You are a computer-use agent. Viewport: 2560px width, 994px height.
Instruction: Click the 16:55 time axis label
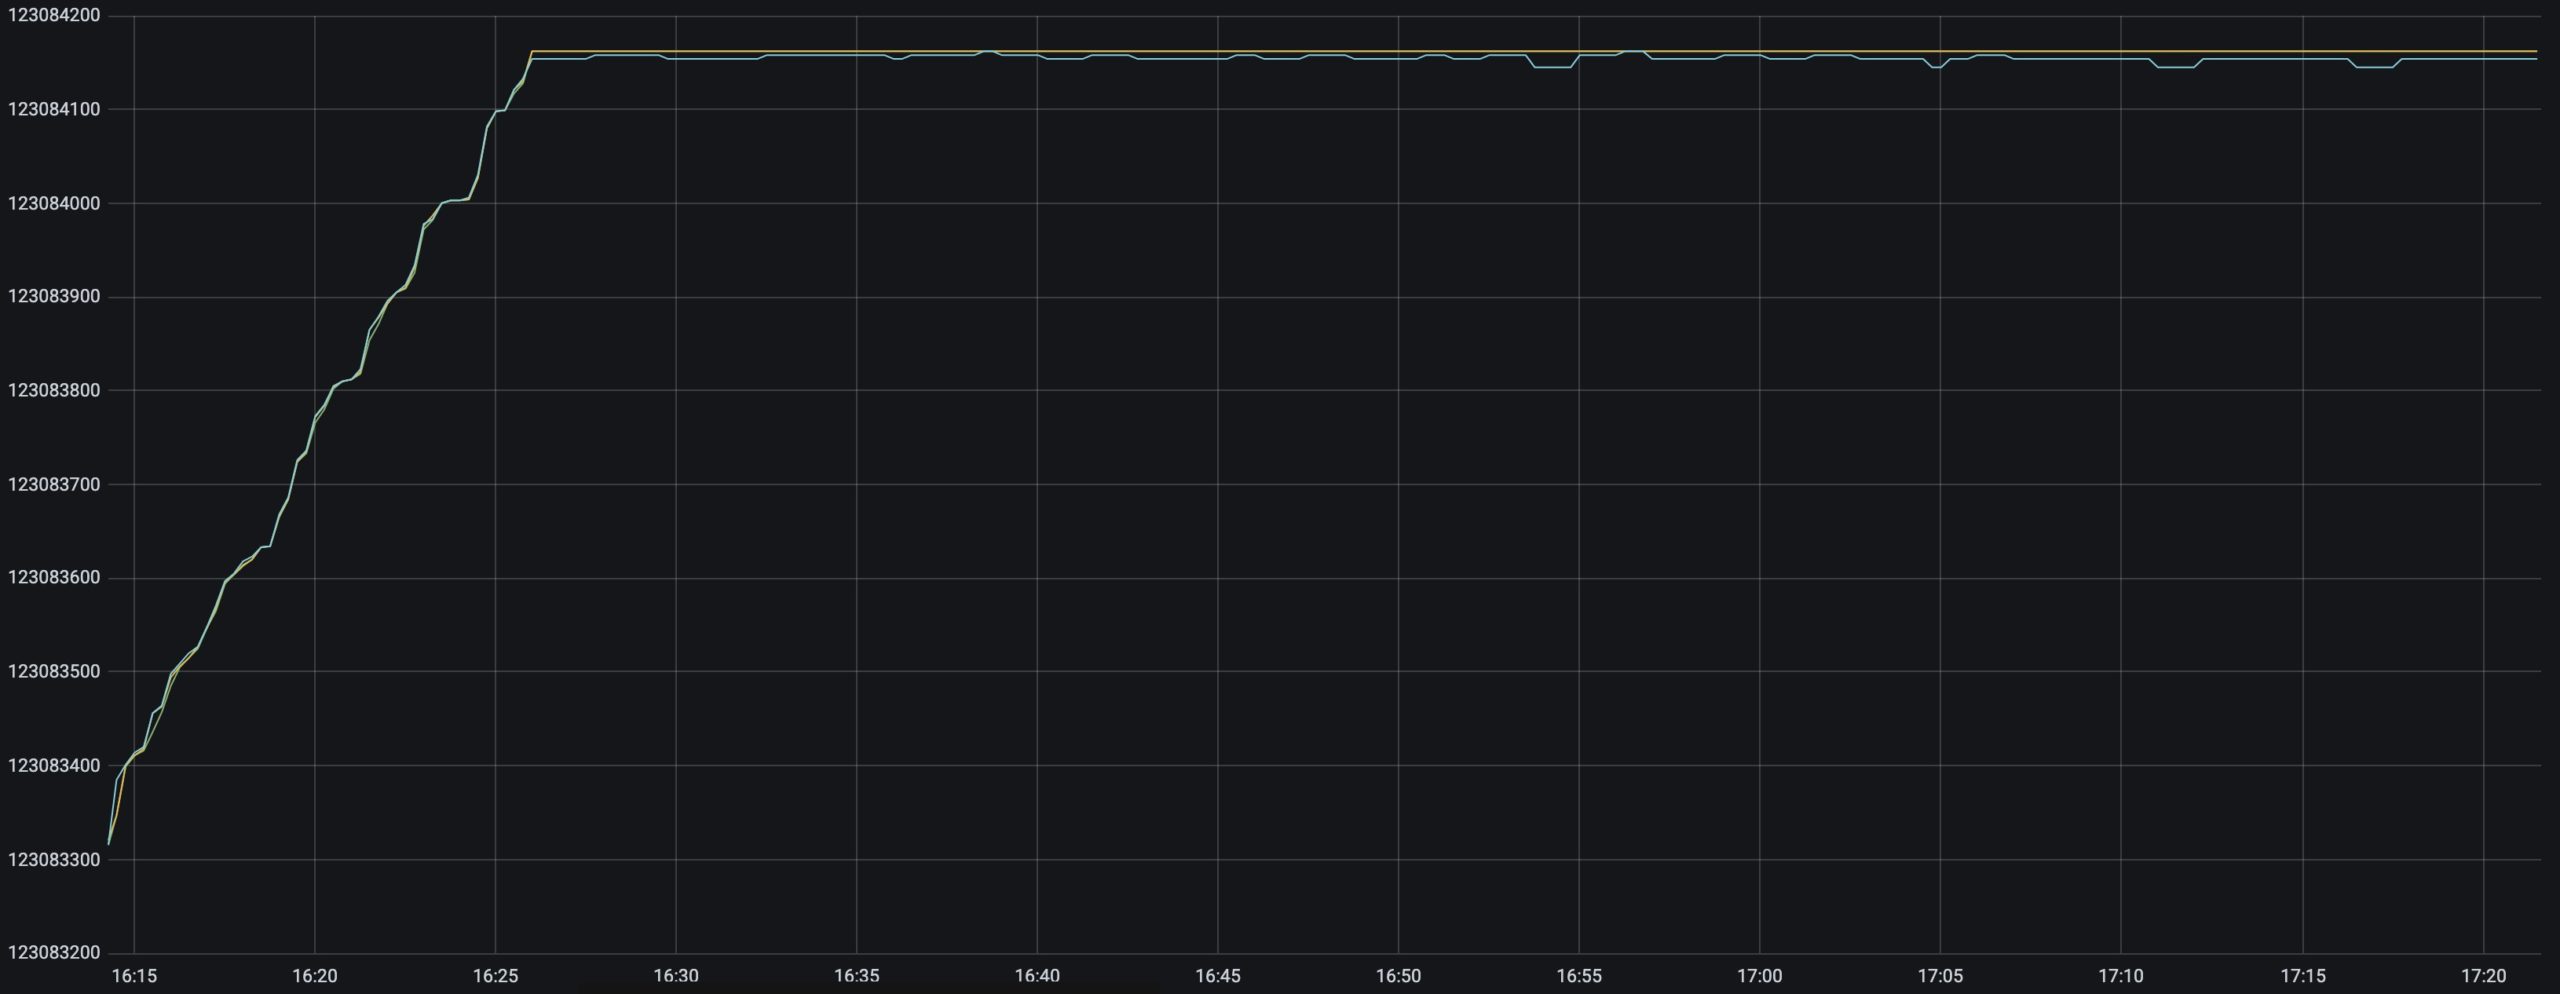pos(1579,975)
